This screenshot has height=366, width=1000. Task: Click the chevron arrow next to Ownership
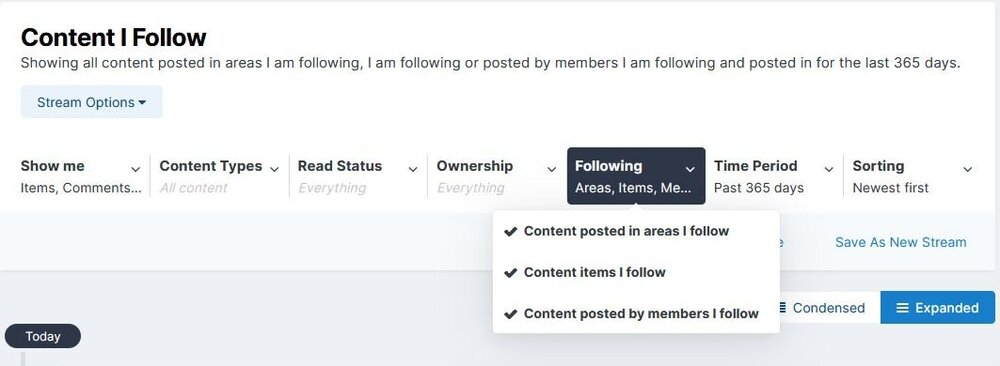pyautogui.click(x=552, y=170)
